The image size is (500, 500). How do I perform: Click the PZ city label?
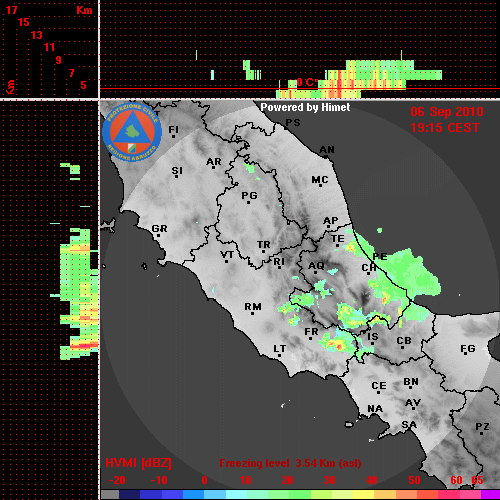[482, 427]
